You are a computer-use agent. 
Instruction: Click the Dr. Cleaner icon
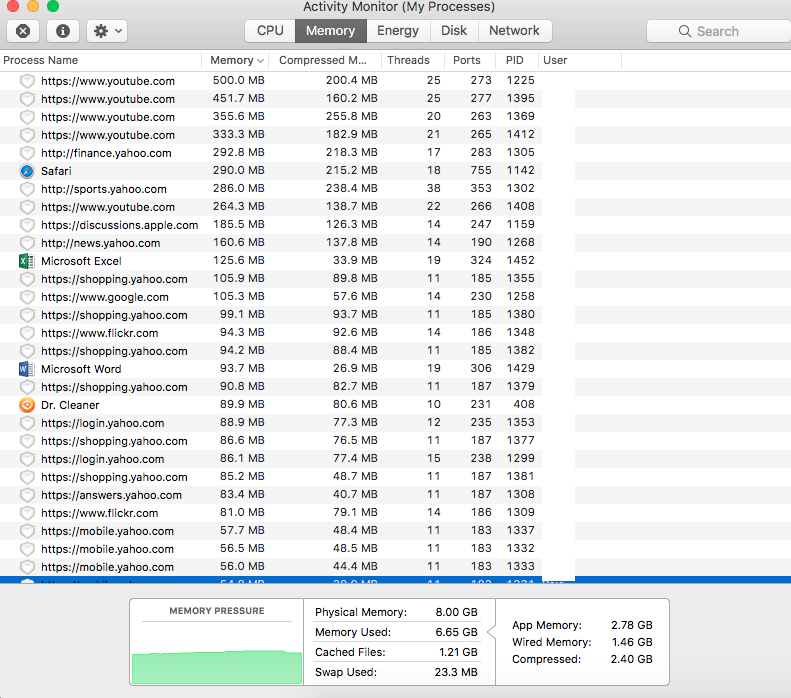pyautogui.click(x=27, y=405)
